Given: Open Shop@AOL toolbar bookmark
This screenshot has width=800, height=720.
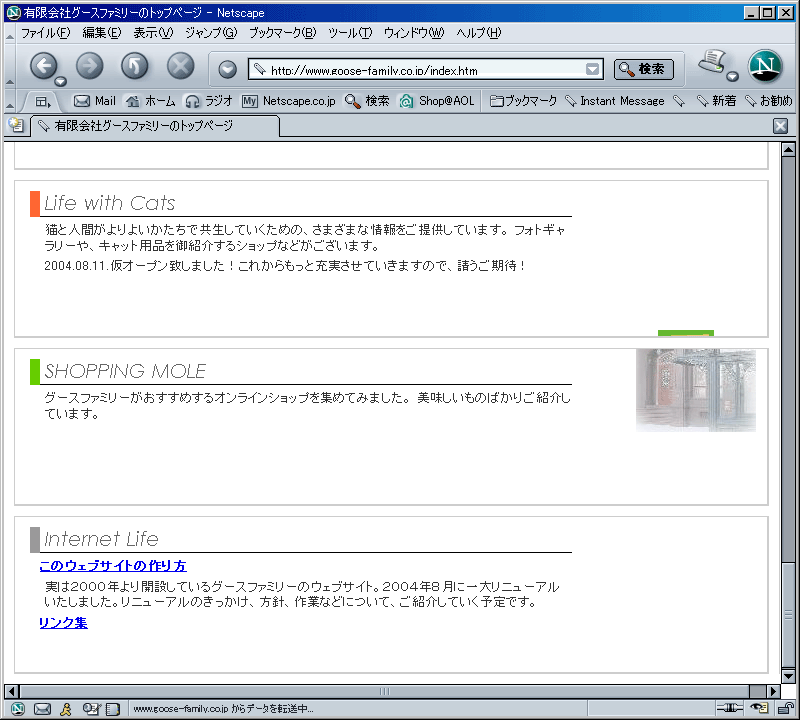Looking at the screenshot, I should point(437,101).
